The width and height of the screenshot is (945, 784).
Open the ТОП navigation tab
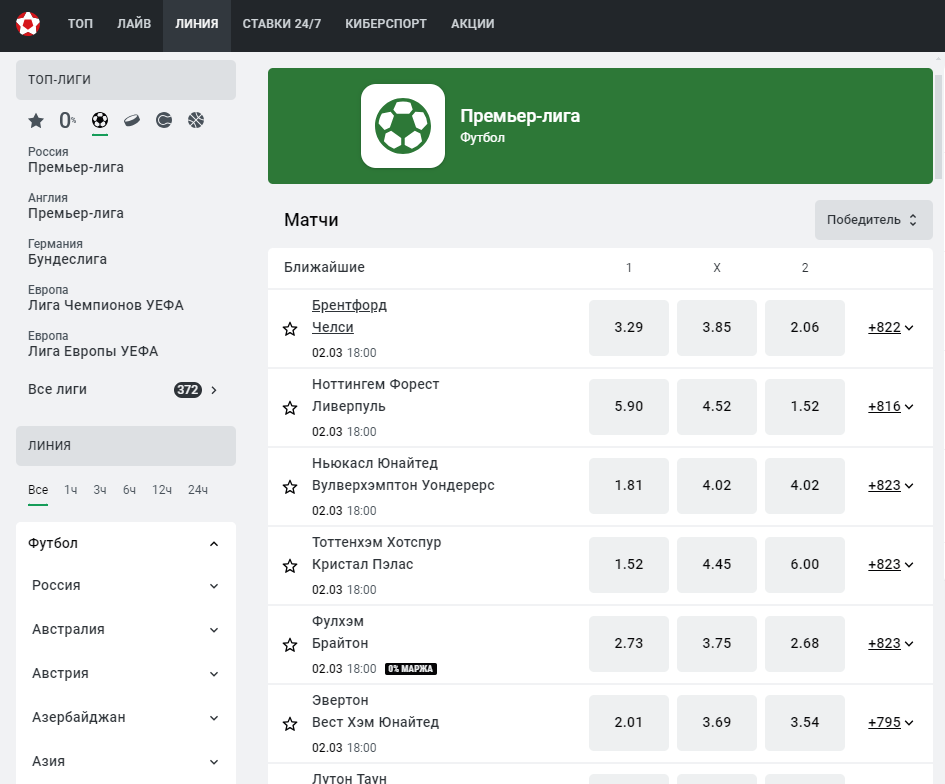click(x=80, y=24)
